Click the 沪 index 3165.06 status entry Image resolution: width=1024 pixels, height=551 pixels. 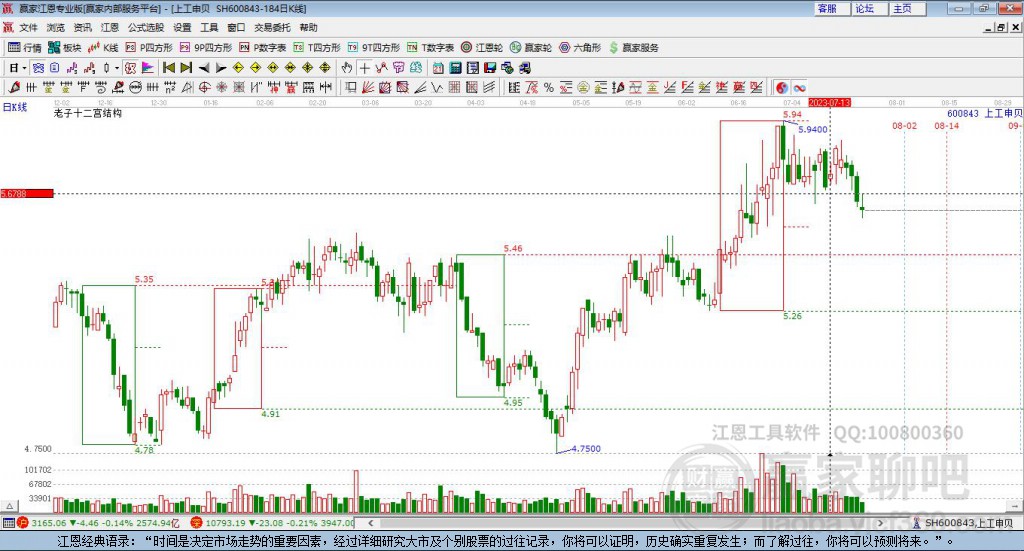98,523
